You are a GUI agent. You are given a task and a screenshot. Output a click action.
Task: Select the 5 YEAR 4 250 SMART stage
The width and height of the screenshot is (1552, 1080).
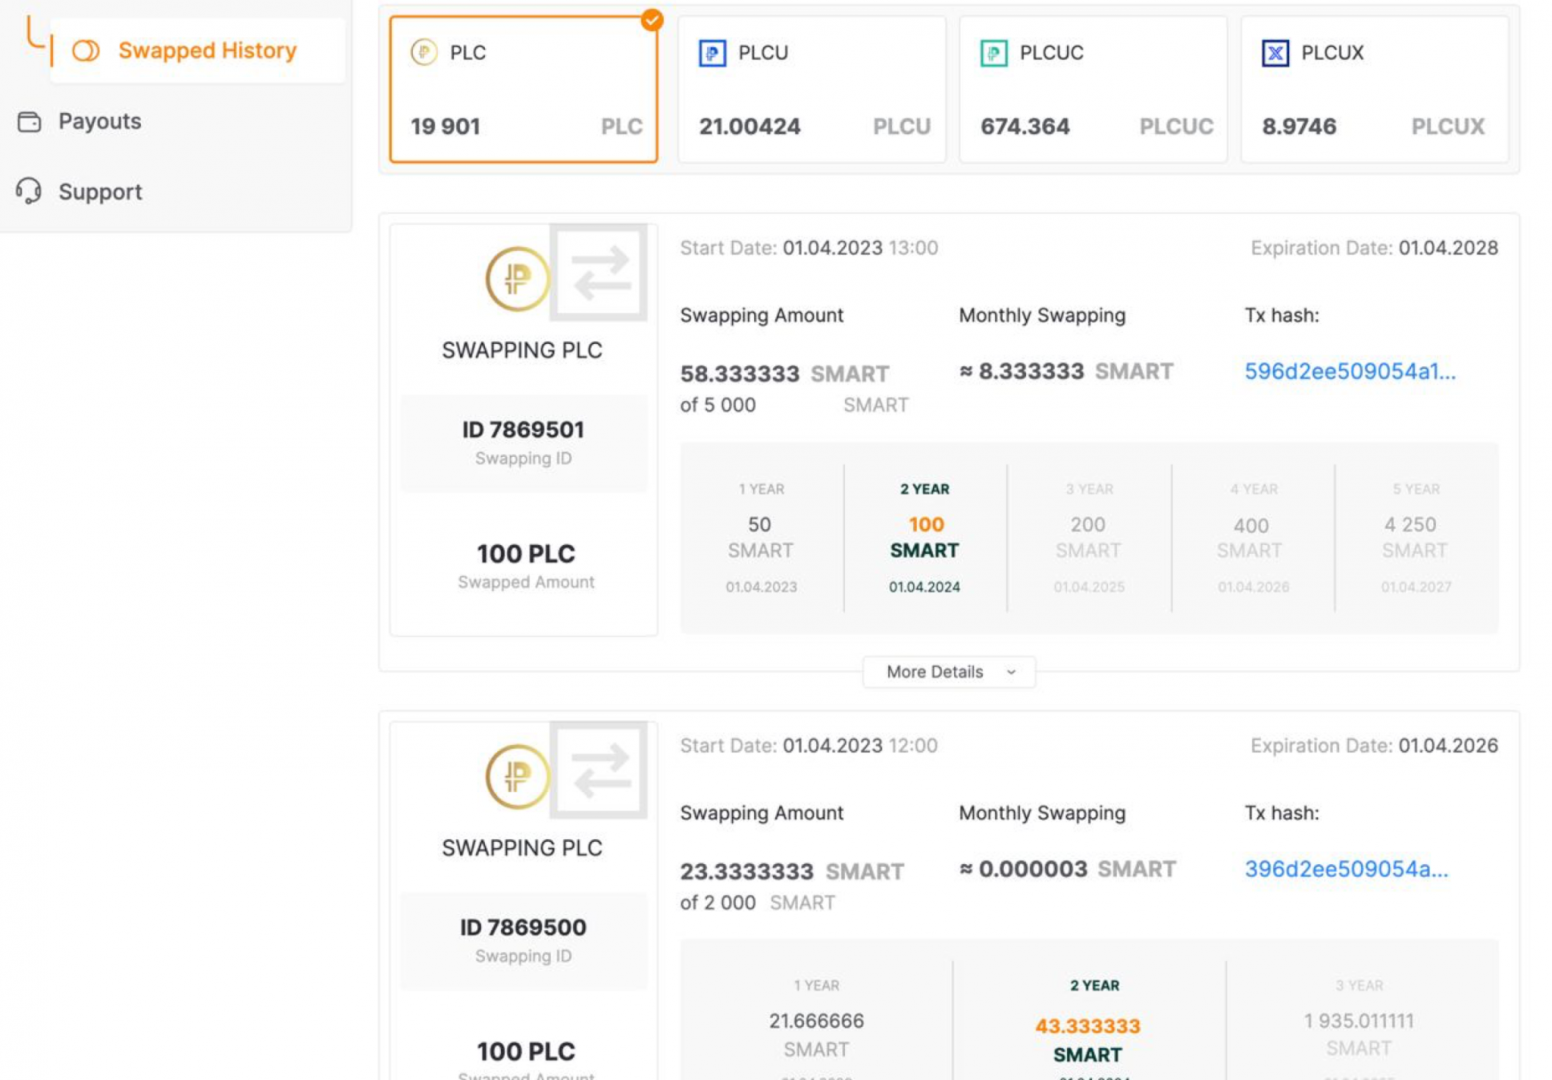[1415, 537]
